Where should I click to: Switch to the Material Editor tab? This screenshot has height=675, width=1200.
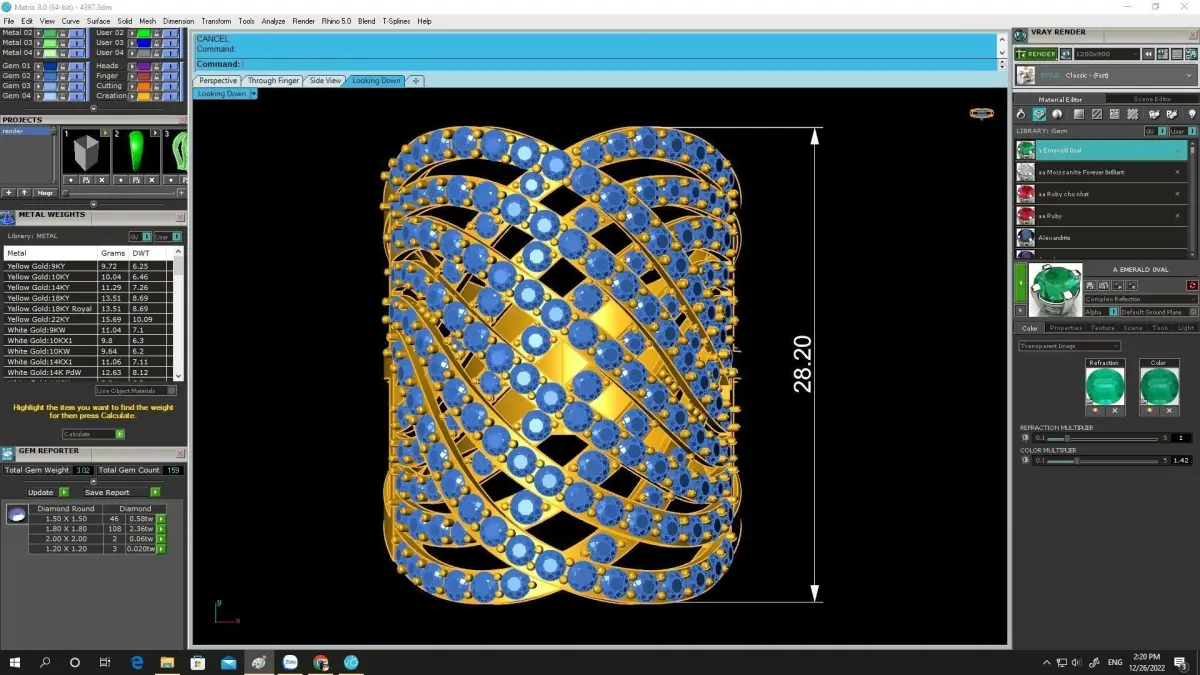[x=1060, y=99]
